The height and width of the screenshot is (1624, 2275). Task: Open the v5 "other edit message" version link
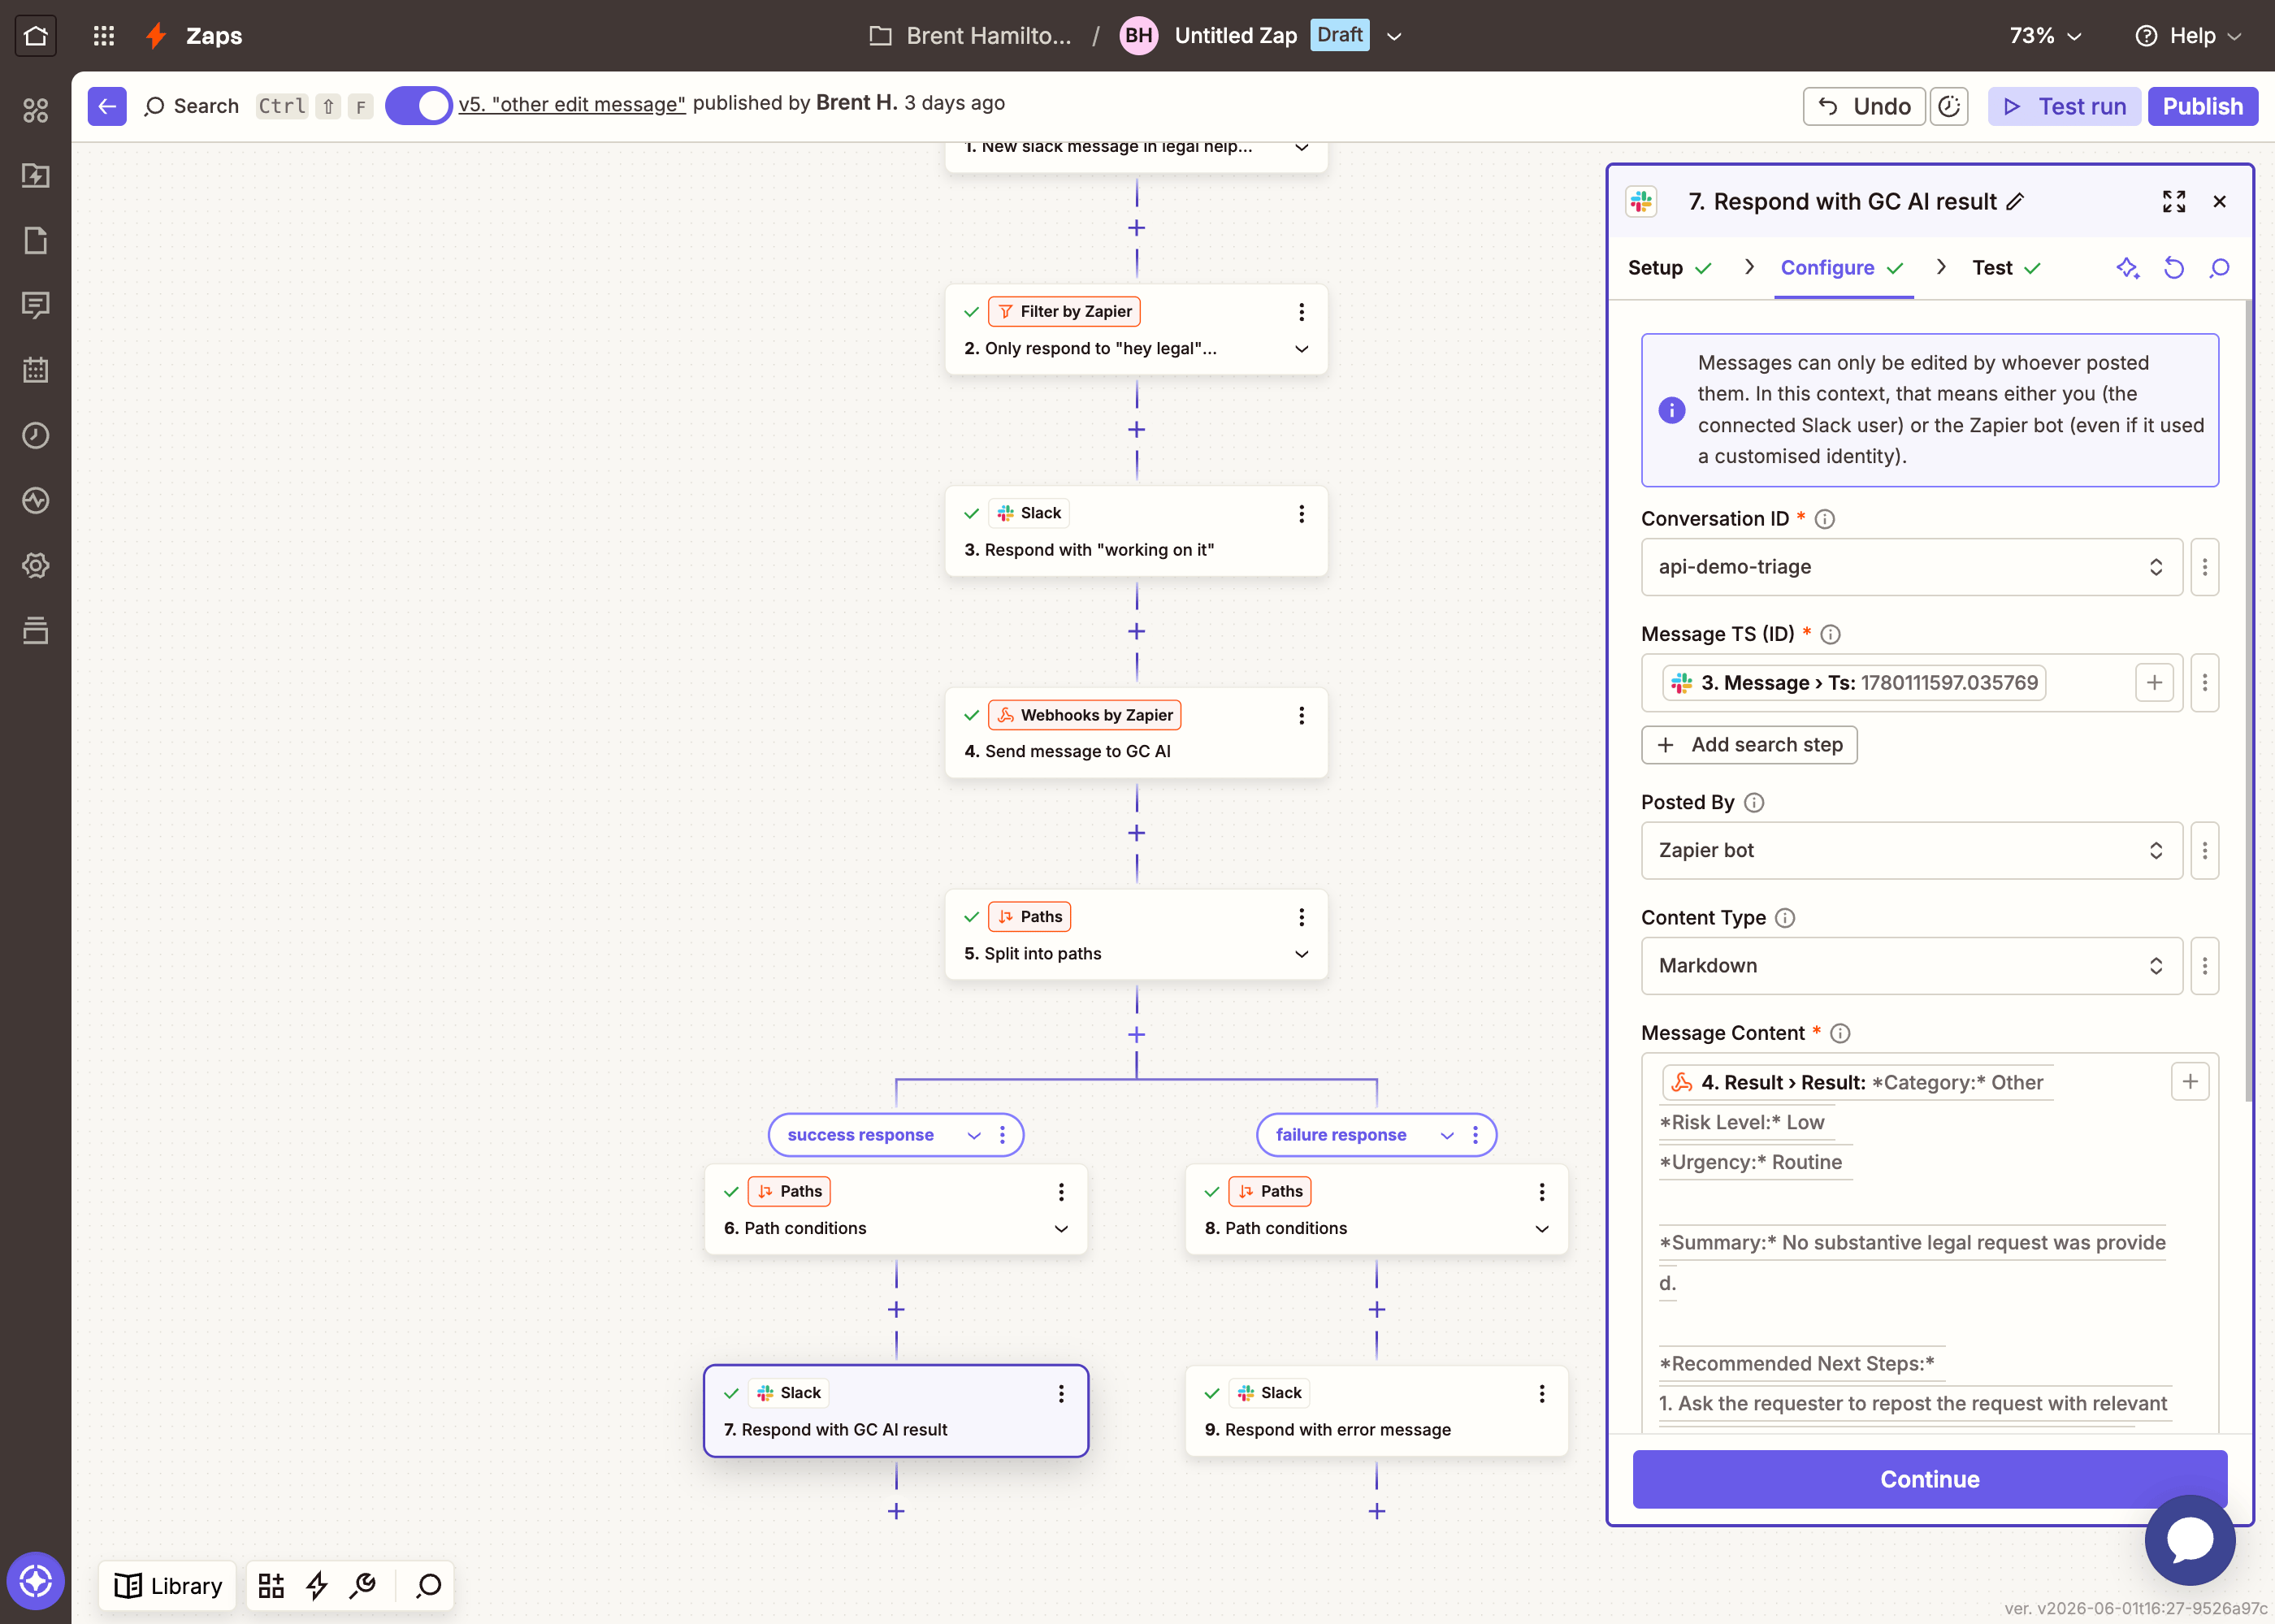(572, 103)
